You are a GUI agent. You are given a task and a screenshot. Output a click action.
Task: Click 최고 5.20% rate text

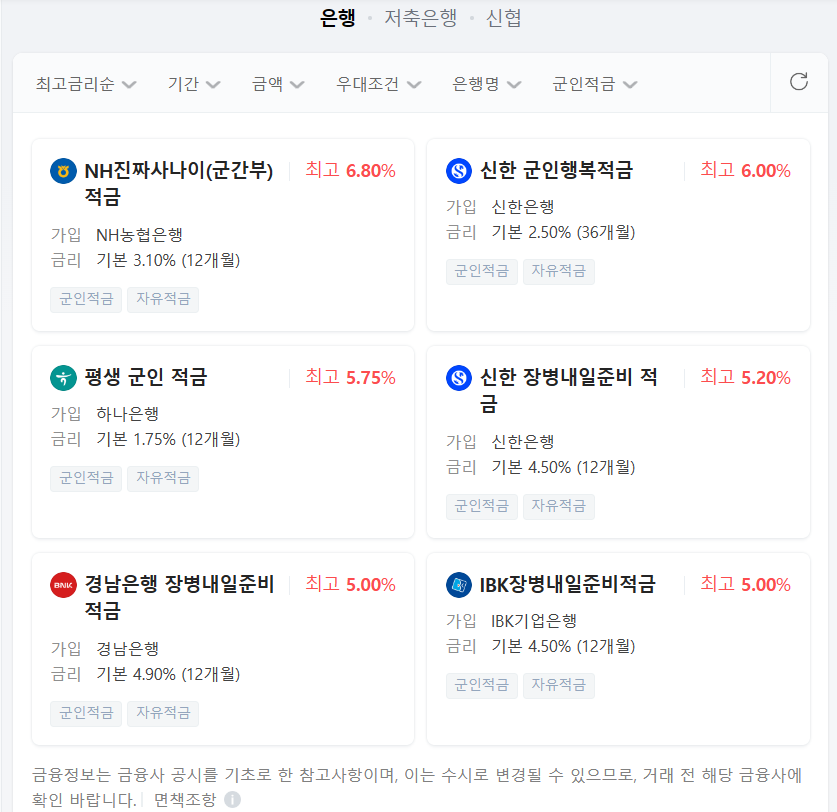pos(745,377)
